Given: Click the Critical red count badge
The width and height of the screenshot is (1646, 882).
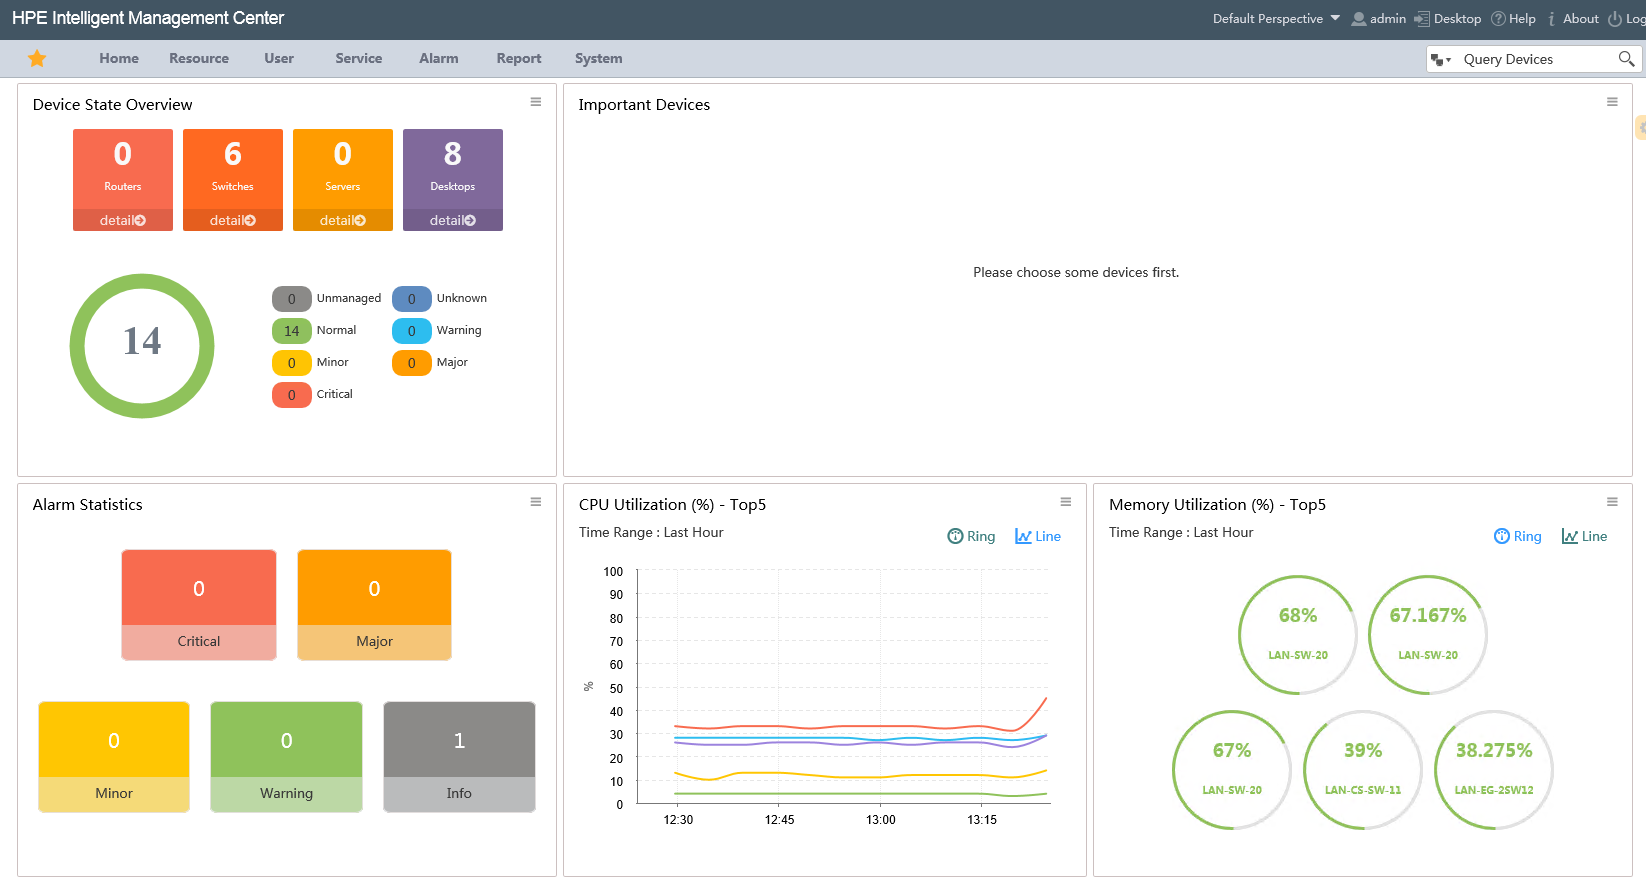Looking at the screenshot, I should [x=292, y=395].
